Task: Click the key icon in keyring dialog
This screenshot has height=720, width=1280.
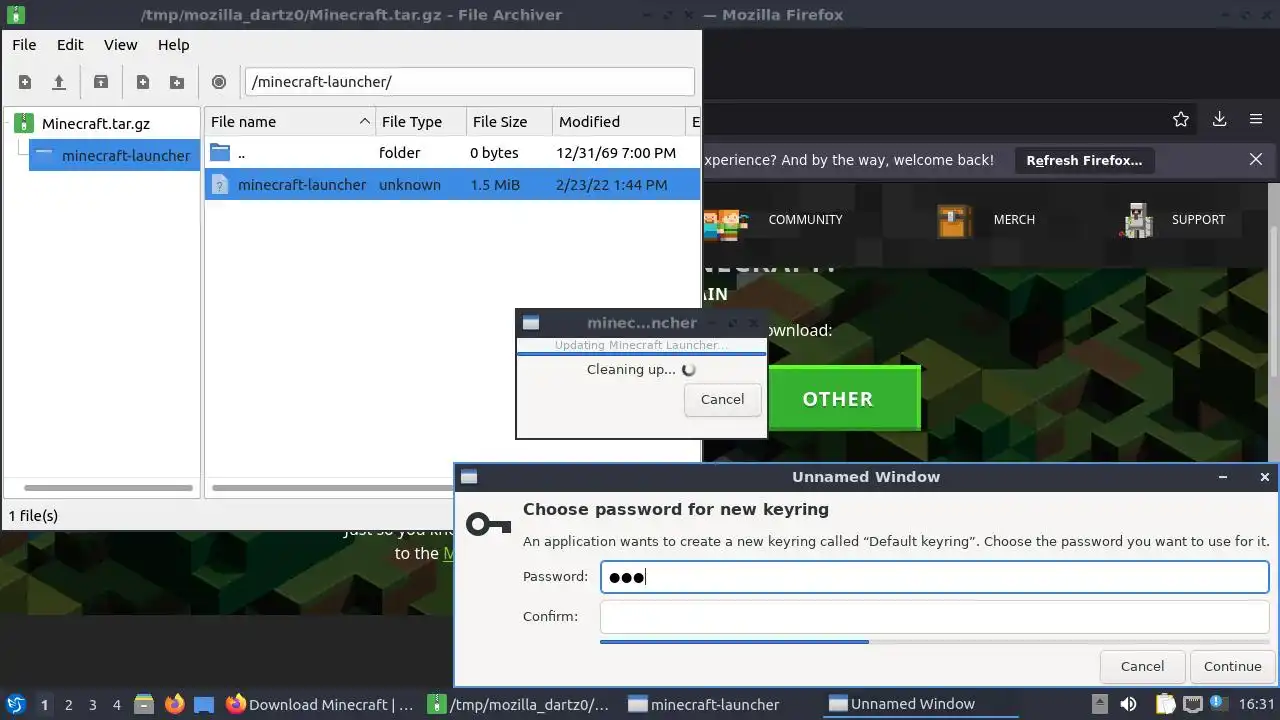Action: 489,524
